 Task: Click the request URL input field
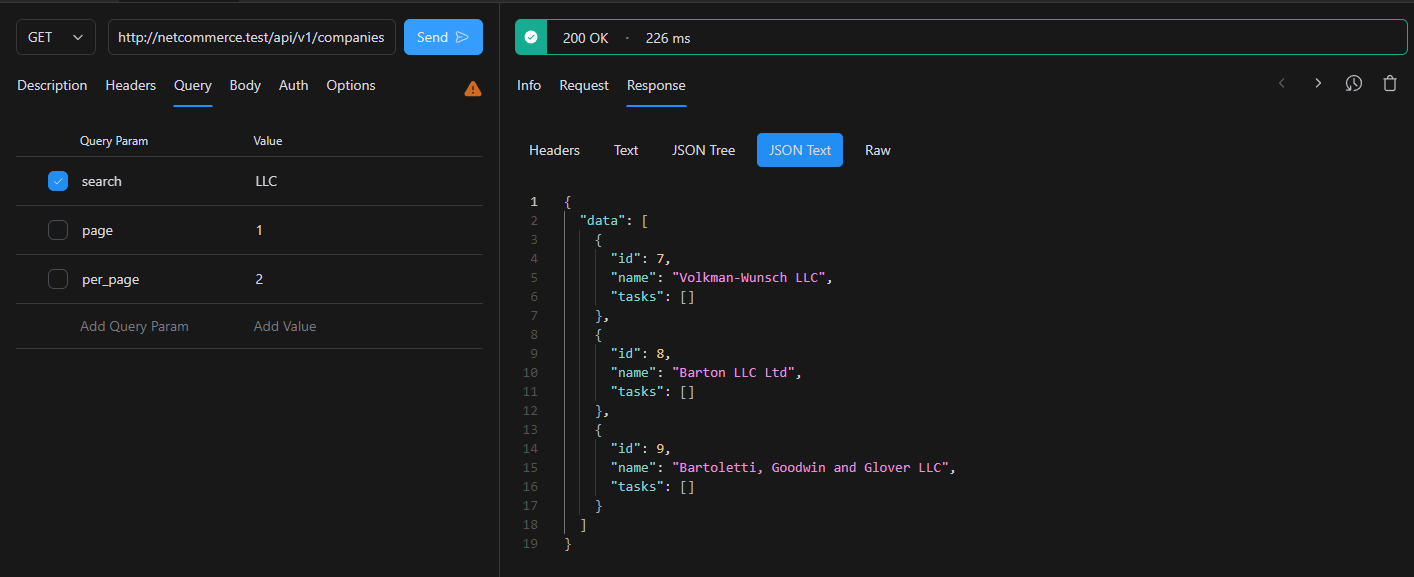tap(250, 36)
